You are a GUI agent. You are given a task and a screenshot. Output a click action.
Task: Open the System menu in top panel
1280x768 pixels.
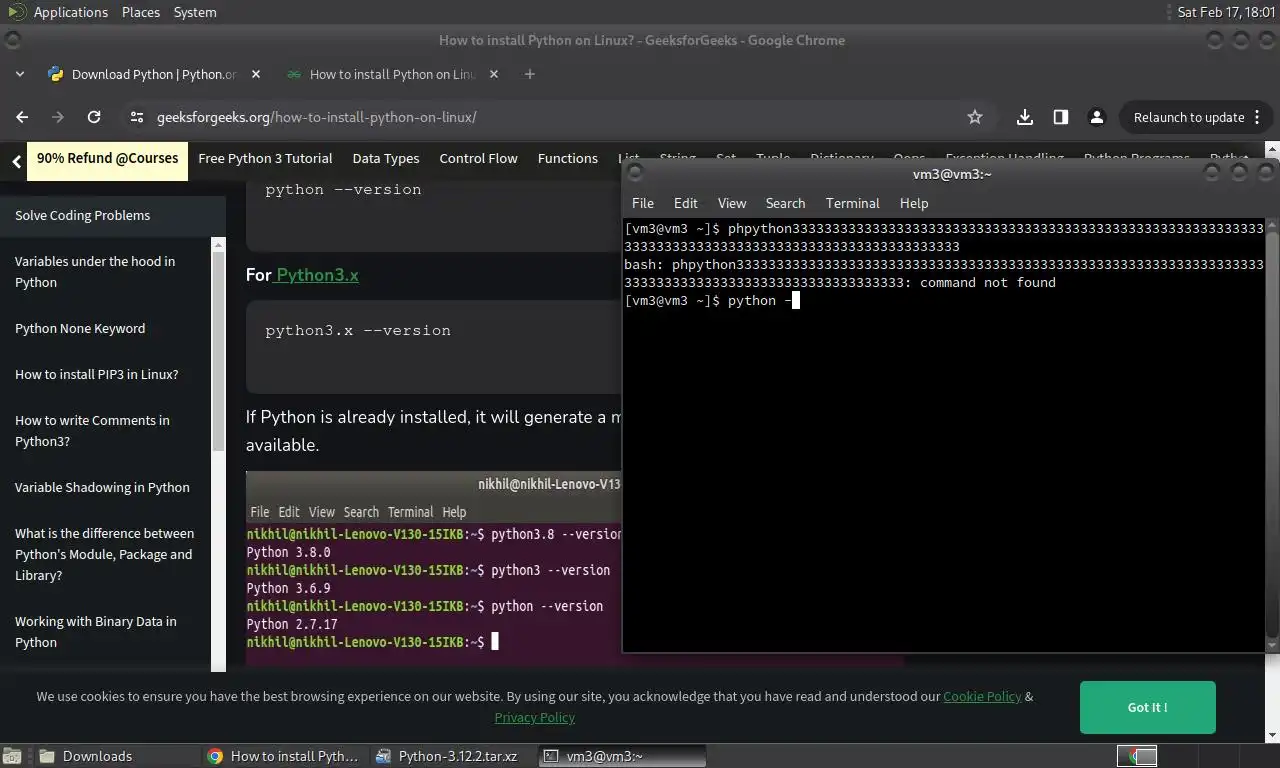coord(194,12)
